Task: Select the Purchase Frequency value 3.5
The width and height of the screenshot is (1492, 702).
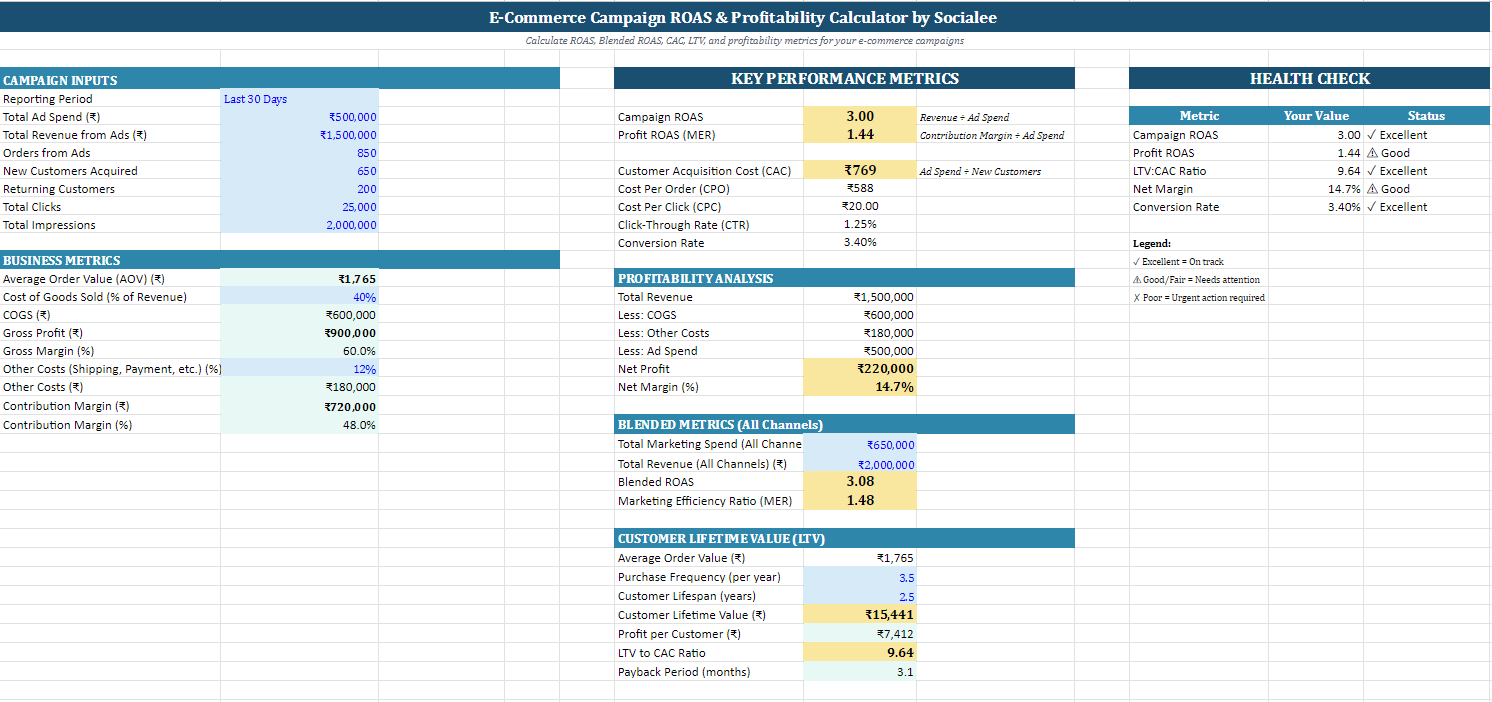Action: (860, 577)
